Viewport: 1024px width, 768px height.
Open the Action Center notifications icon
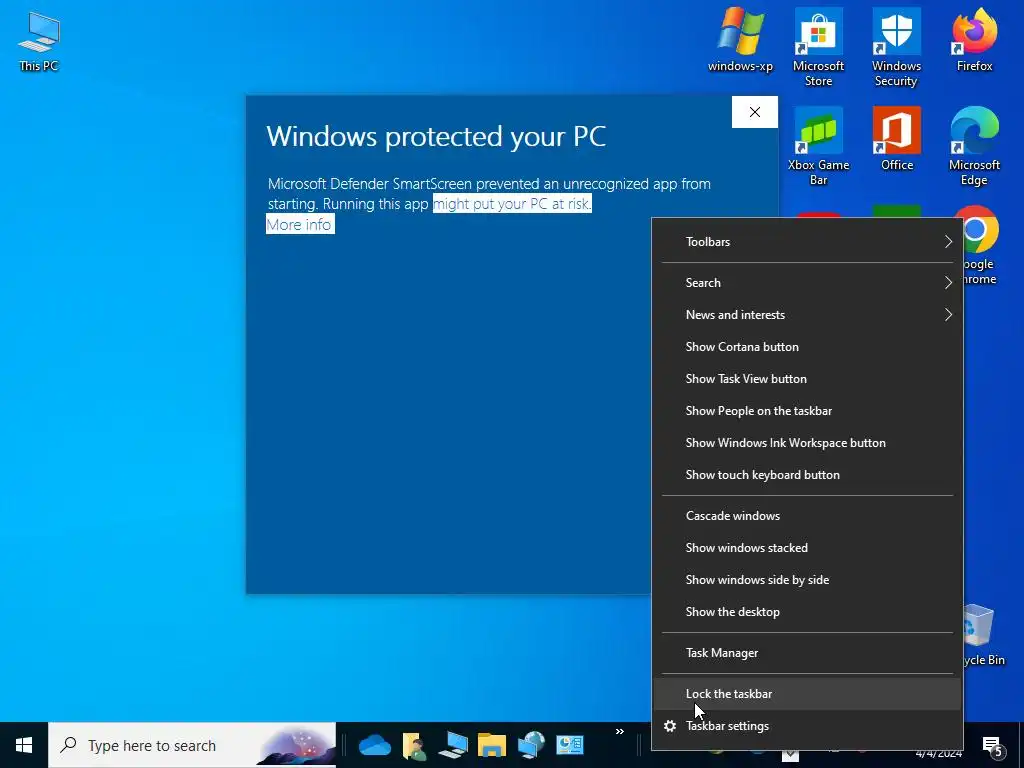click(992, 745)
